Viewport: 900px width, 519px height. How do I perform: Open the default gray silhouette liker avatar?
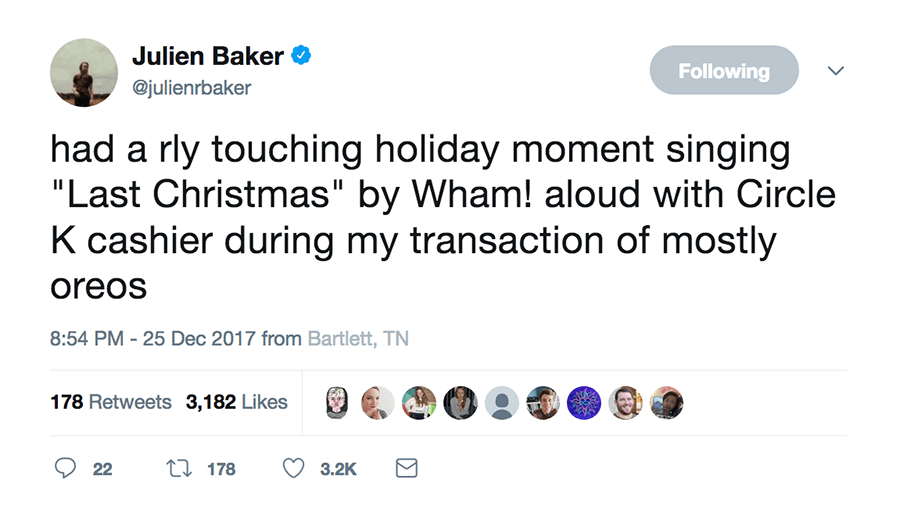[501, 402]
